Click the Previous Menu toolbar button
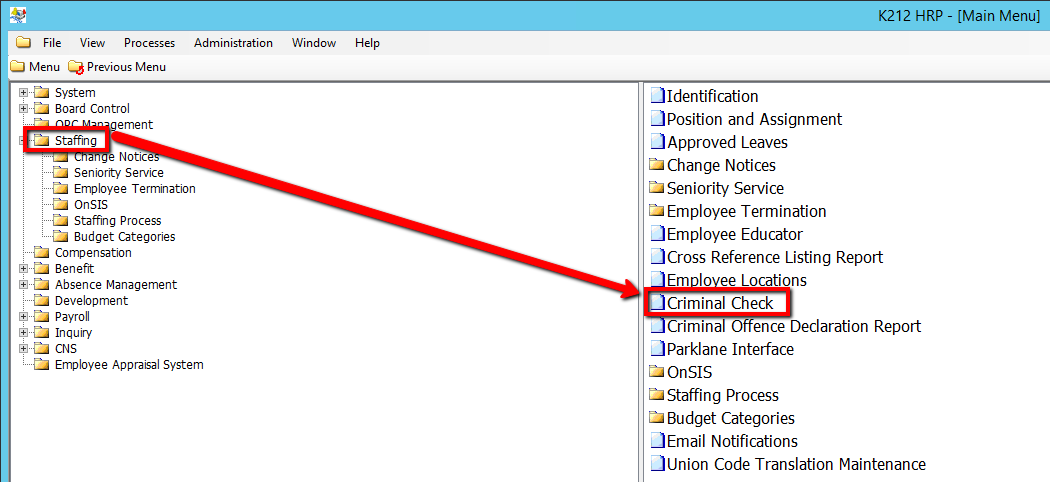The image size is (1050, 482). pos(117,67)
